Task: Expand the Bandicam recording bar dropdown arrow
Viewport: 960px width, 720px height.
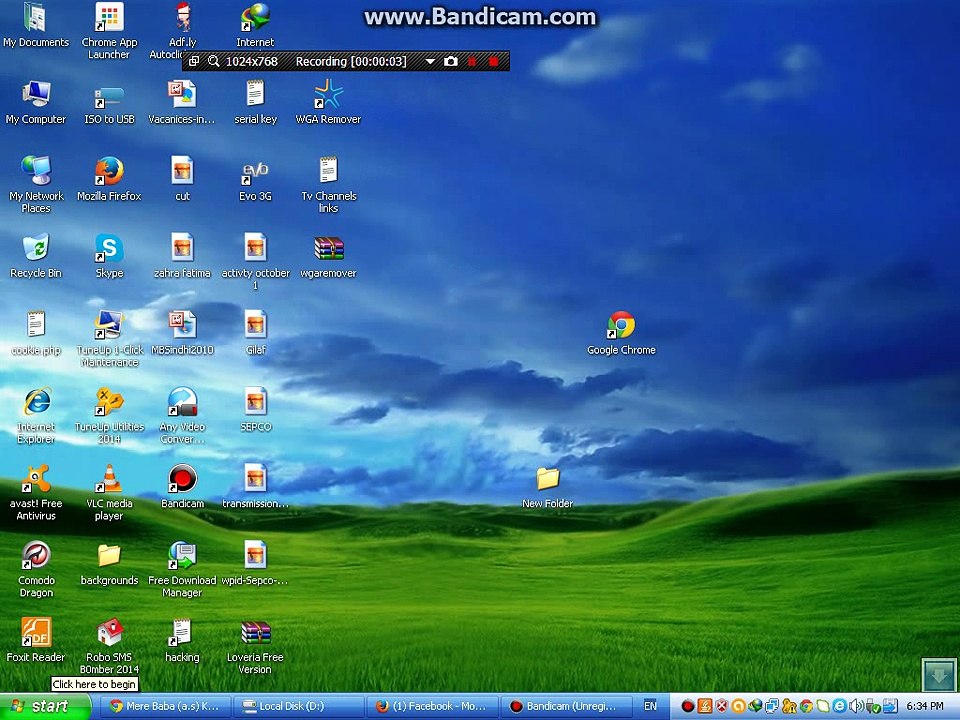Action: tap(430, 61)
